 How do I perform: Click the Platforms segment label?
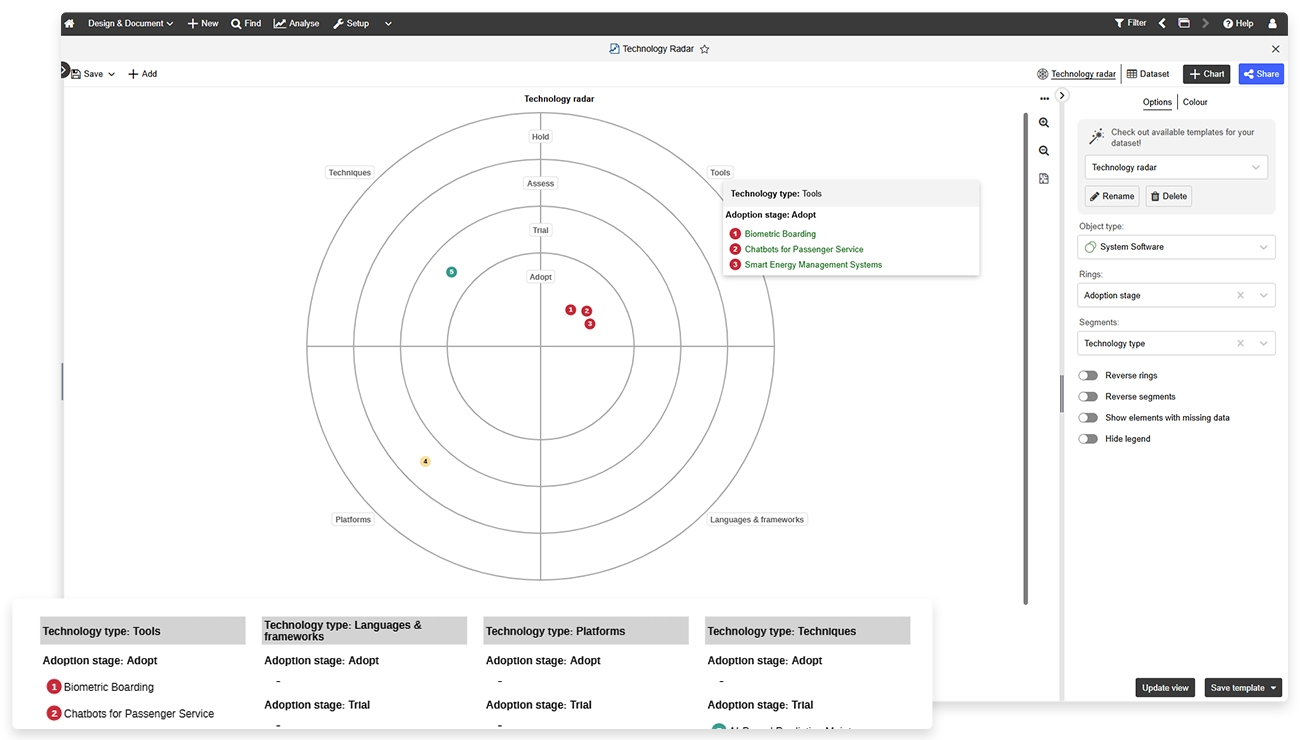click(x=353, y=520)
